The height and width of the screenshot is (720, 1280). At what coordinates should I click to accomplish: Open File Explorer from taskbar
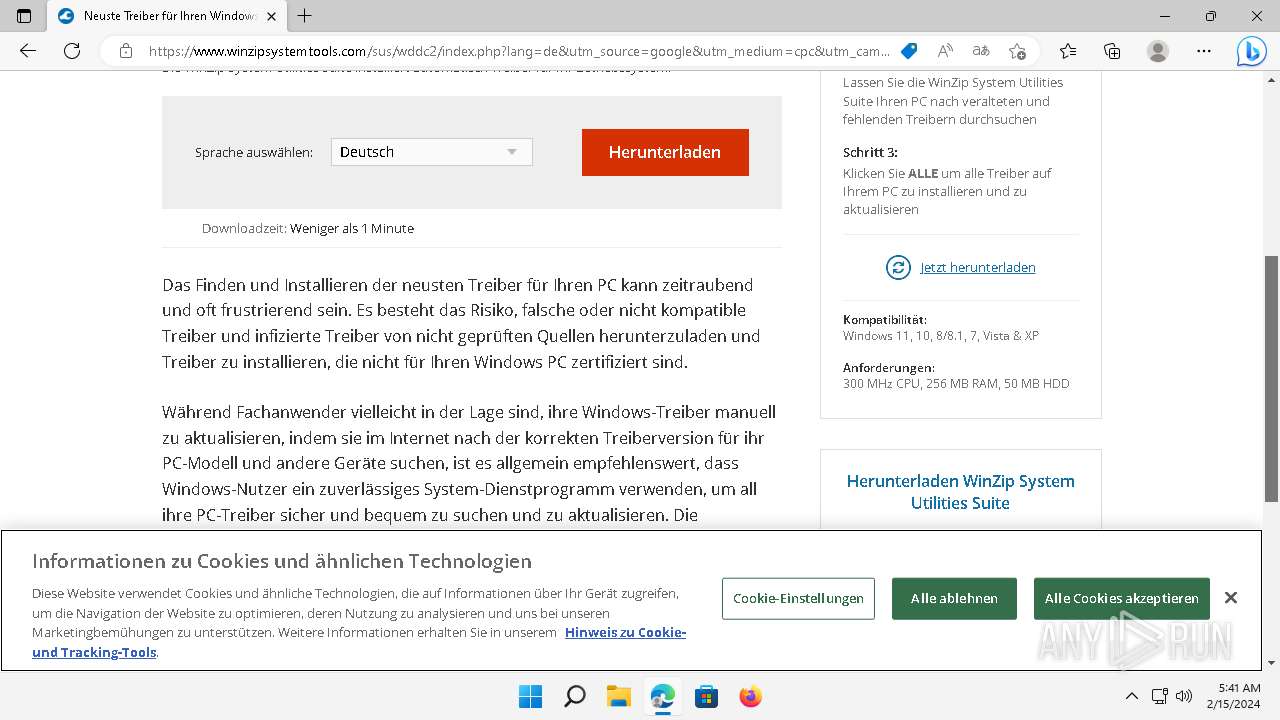(618, 696)
